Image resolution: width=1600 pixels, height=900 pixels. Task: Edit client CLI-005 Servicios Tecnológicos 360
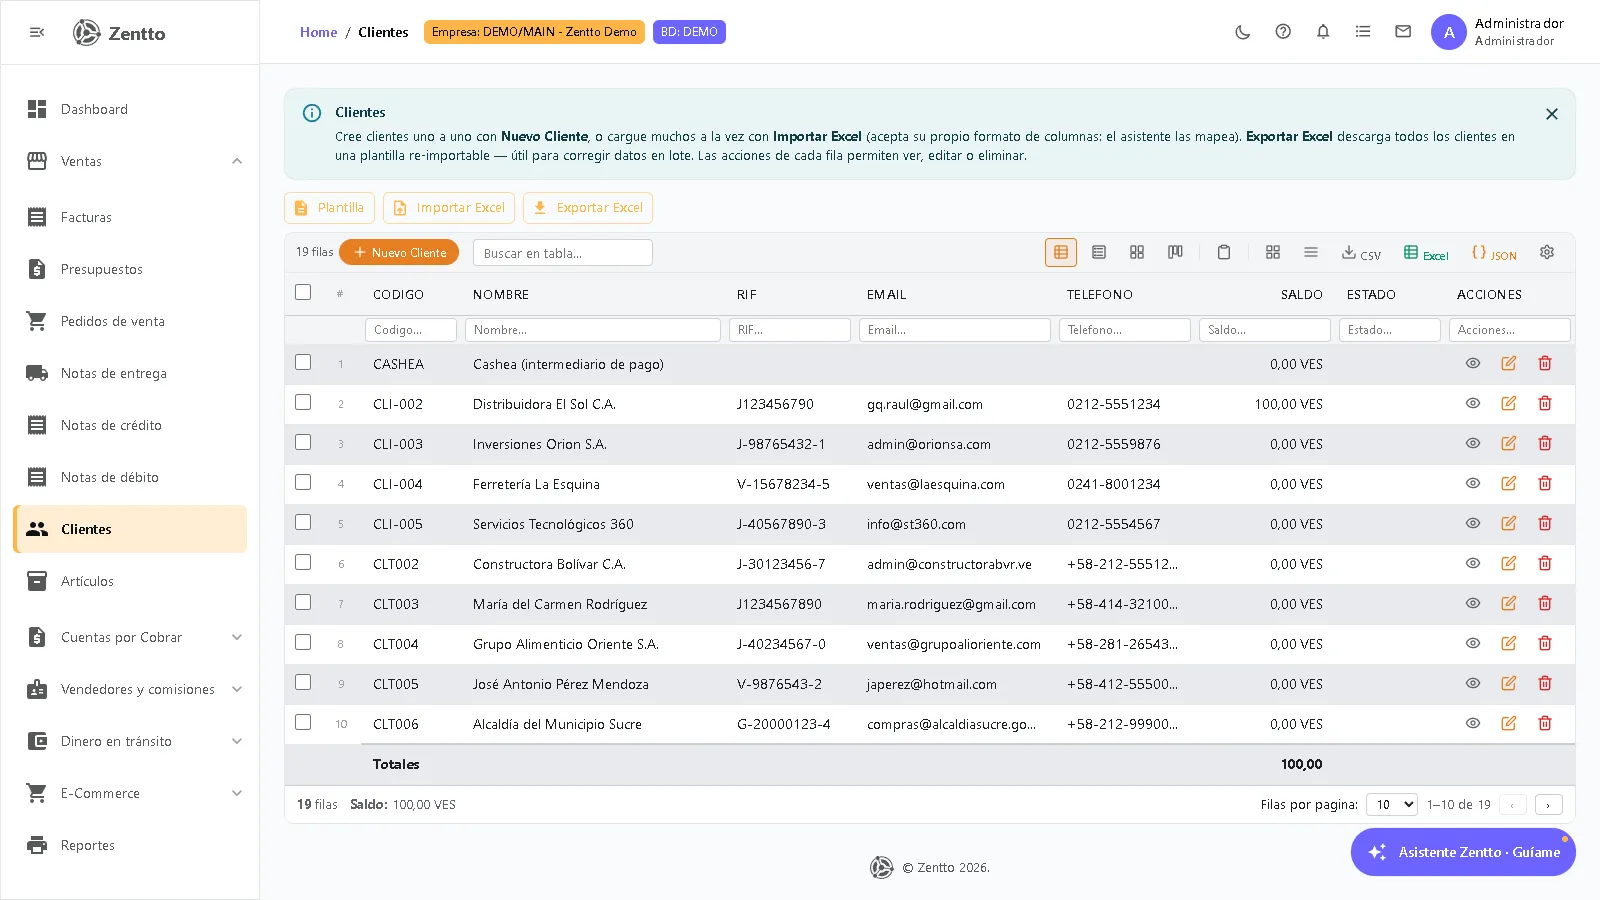1509,523
